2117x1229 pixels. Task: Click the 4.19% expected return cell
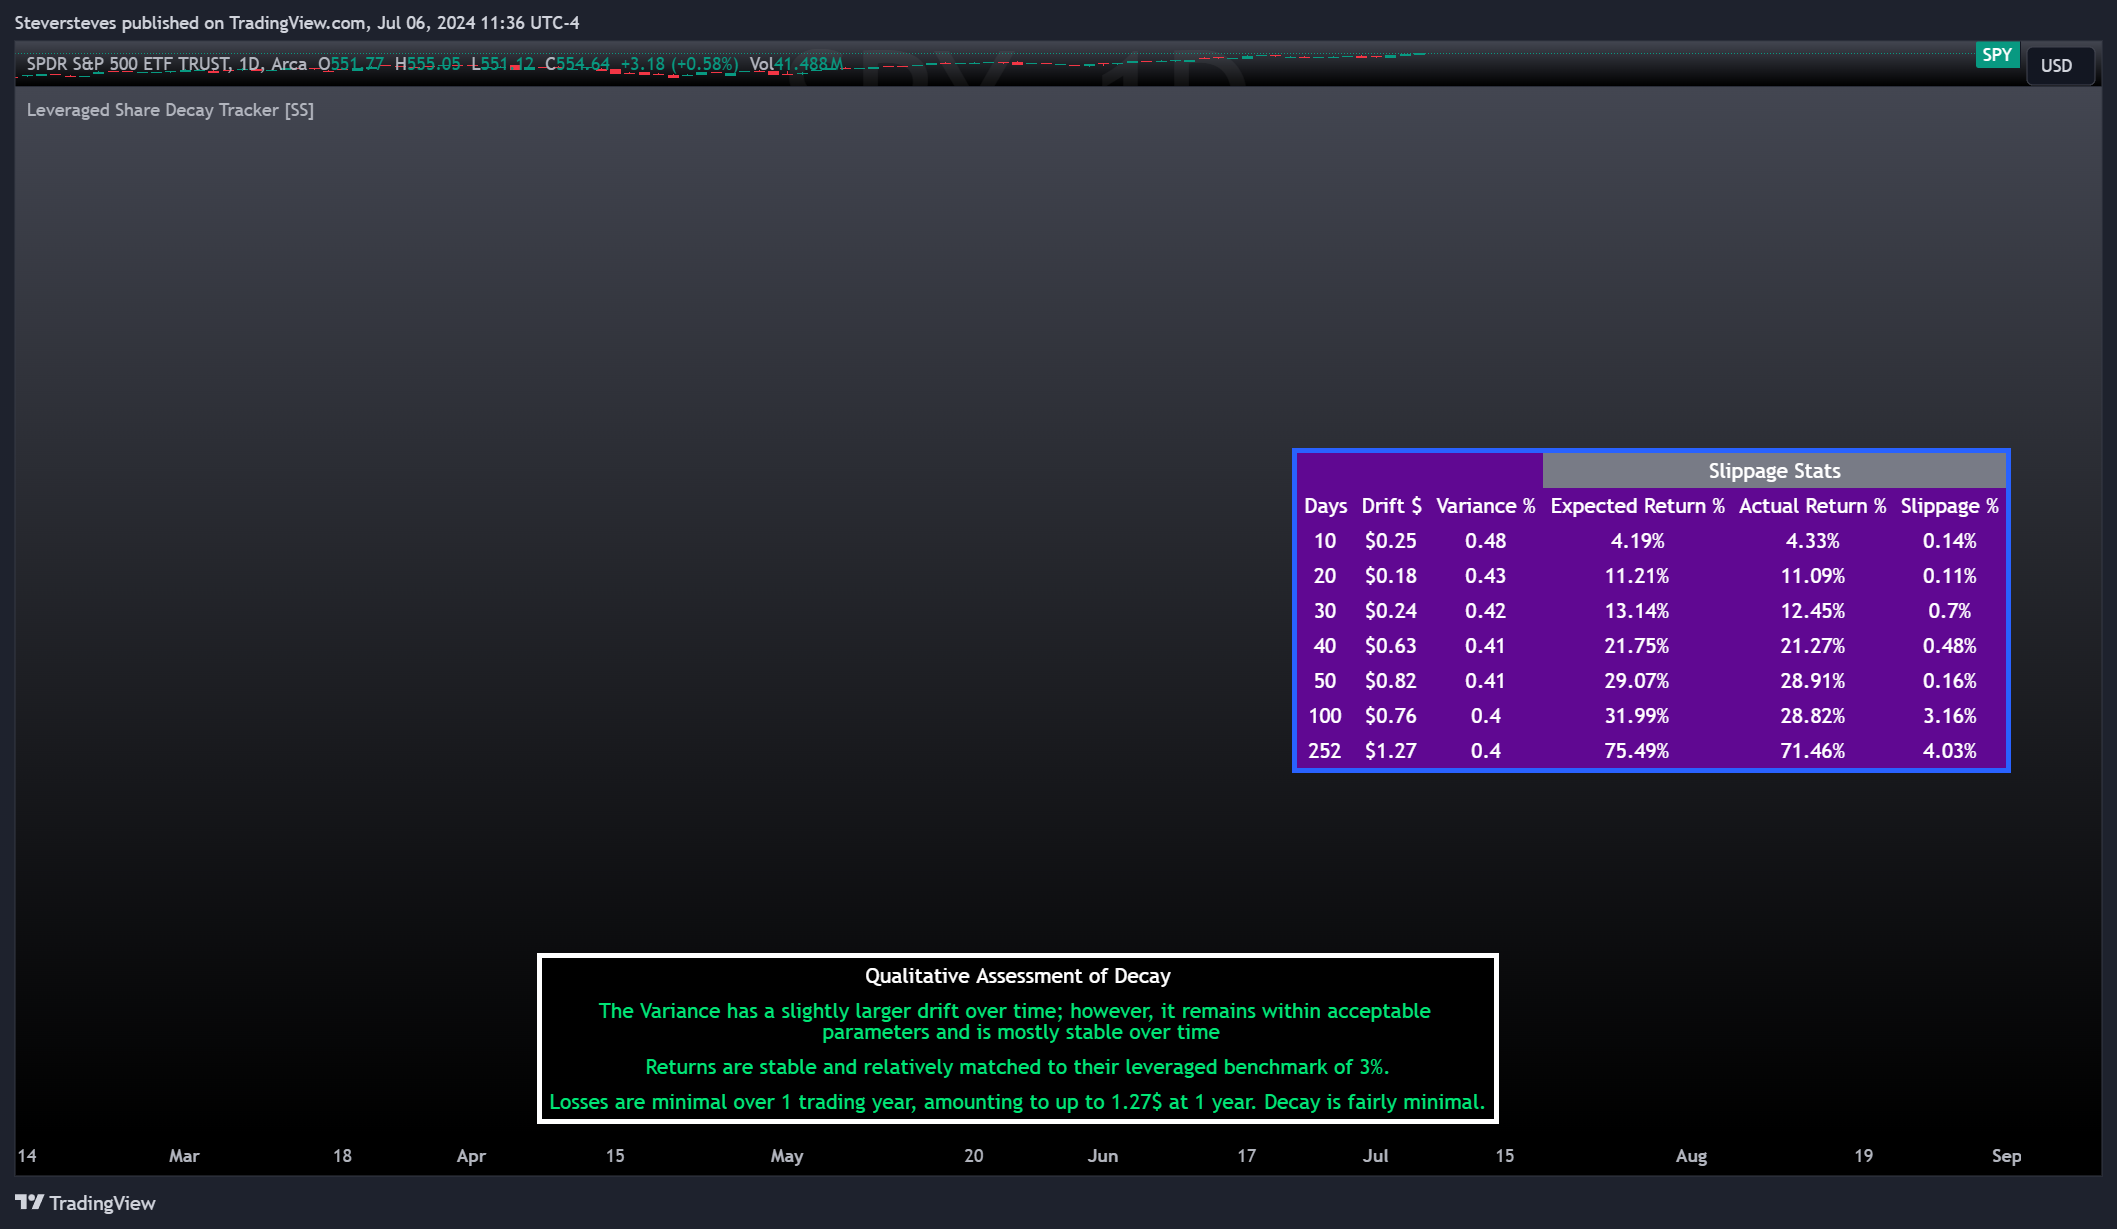pos(1637,541)
